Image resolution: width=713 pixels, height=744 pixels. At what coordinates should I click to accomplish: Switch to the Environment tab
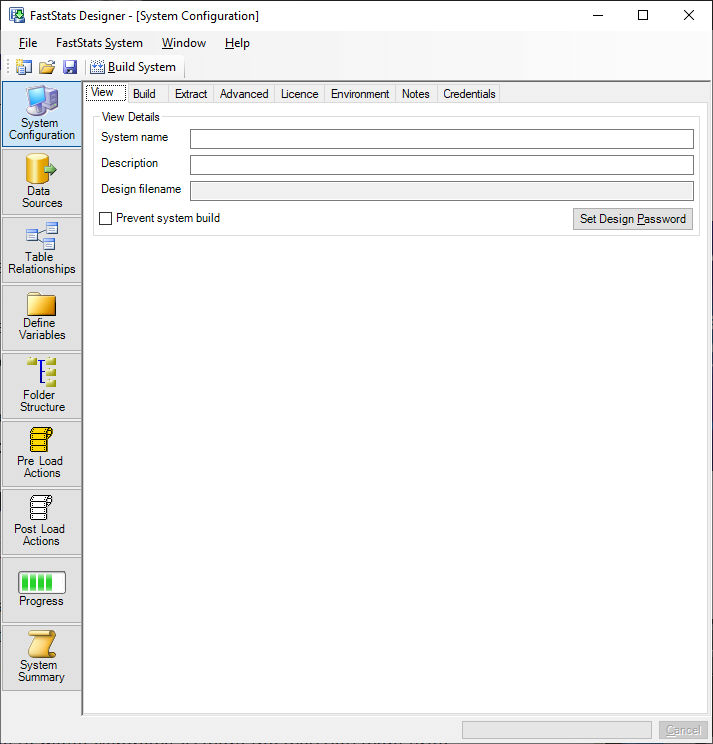360,94
